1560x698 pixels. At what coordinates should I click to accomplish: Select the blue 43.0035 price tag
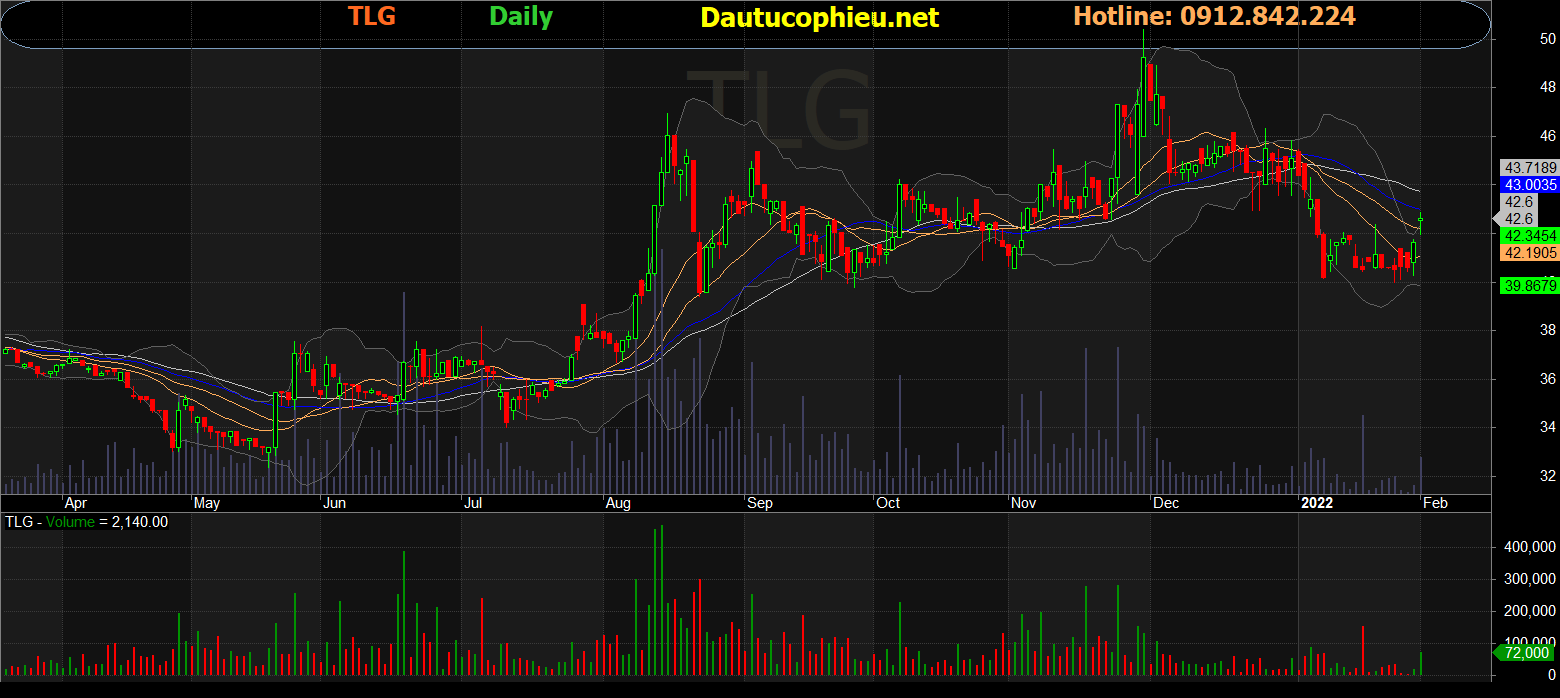pos(1529,185)
